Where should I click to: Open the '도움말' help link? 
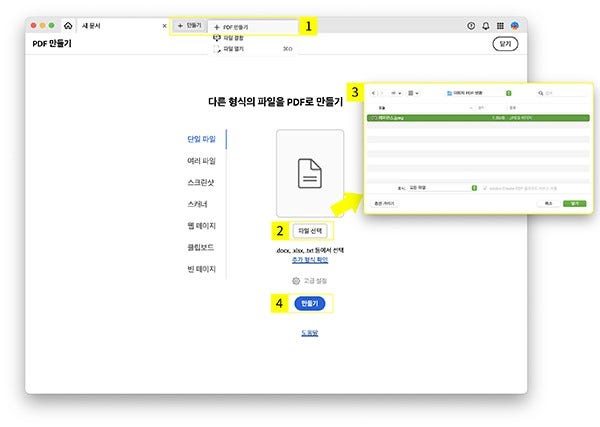310,333
